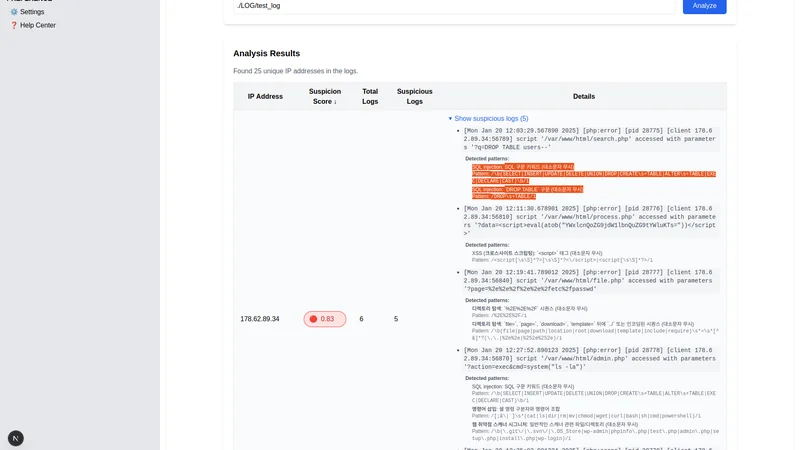Click the Settings gear icon
This screenshot has height=450, width=800.
tap(14, 12)
